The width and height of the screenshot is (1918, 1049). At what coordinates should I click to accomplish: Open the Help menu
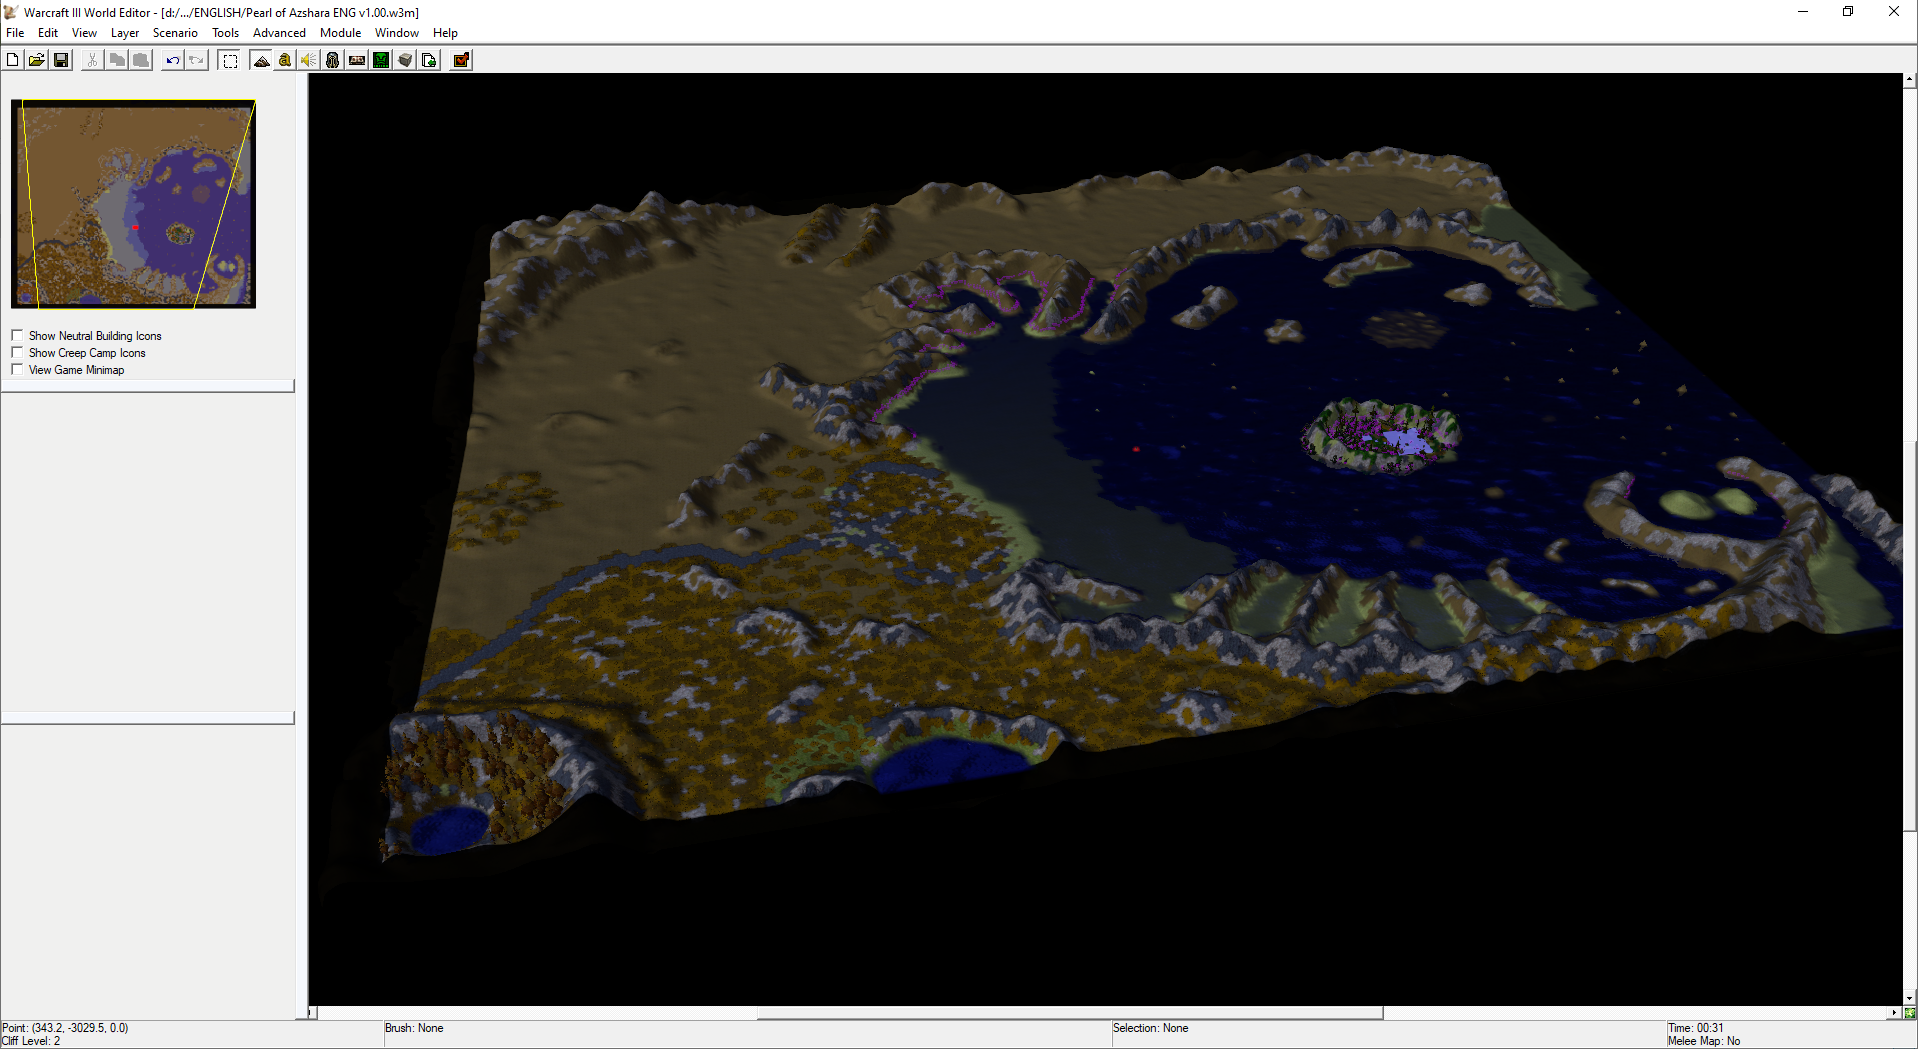pyautogui.click(x=445, y=33)
